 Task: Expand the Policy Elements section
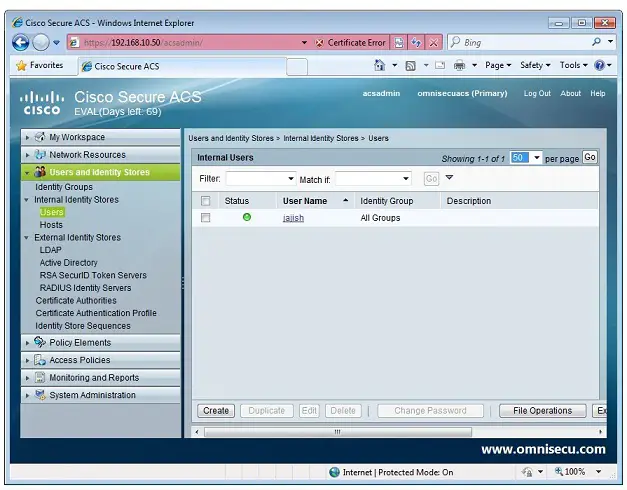point(28,343)
